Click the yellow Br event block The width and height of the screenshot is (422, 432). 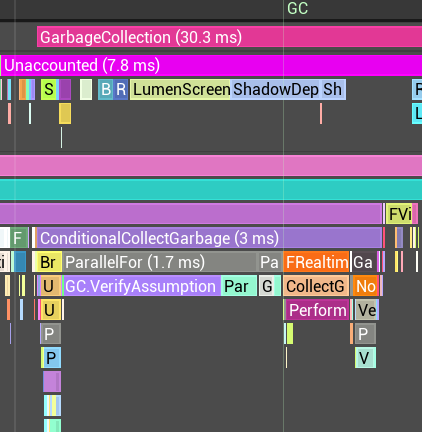pos(49,262)
